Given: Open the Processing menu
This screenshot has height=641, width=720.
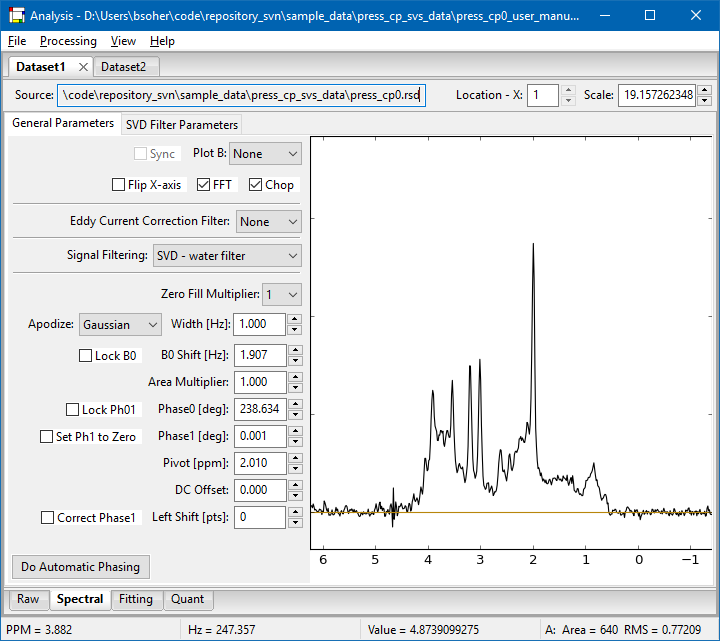Looking at the screenshot, I should point(68,41).
